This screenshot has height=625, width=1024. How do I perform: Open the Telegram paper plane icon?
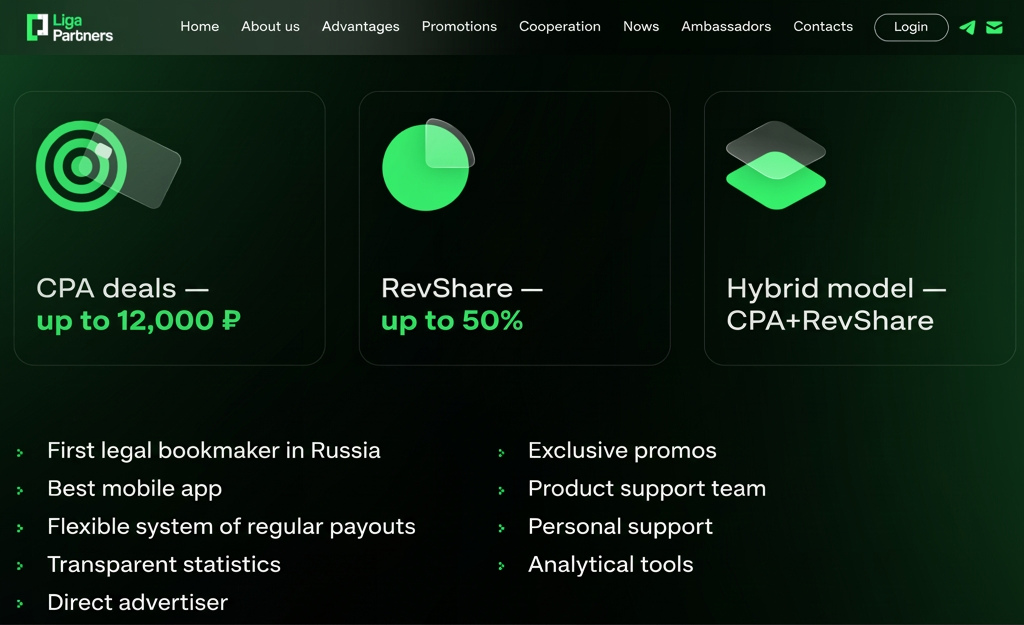(967, 27)
